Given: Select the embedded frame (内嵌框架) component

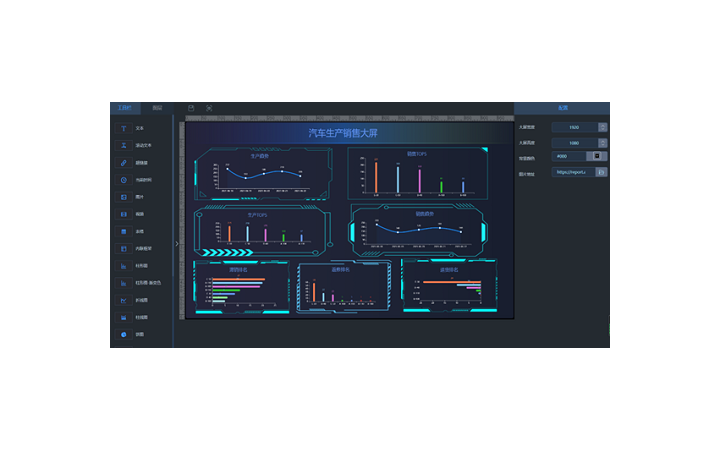Looking at the screenshot, I should tap(124, 248).
